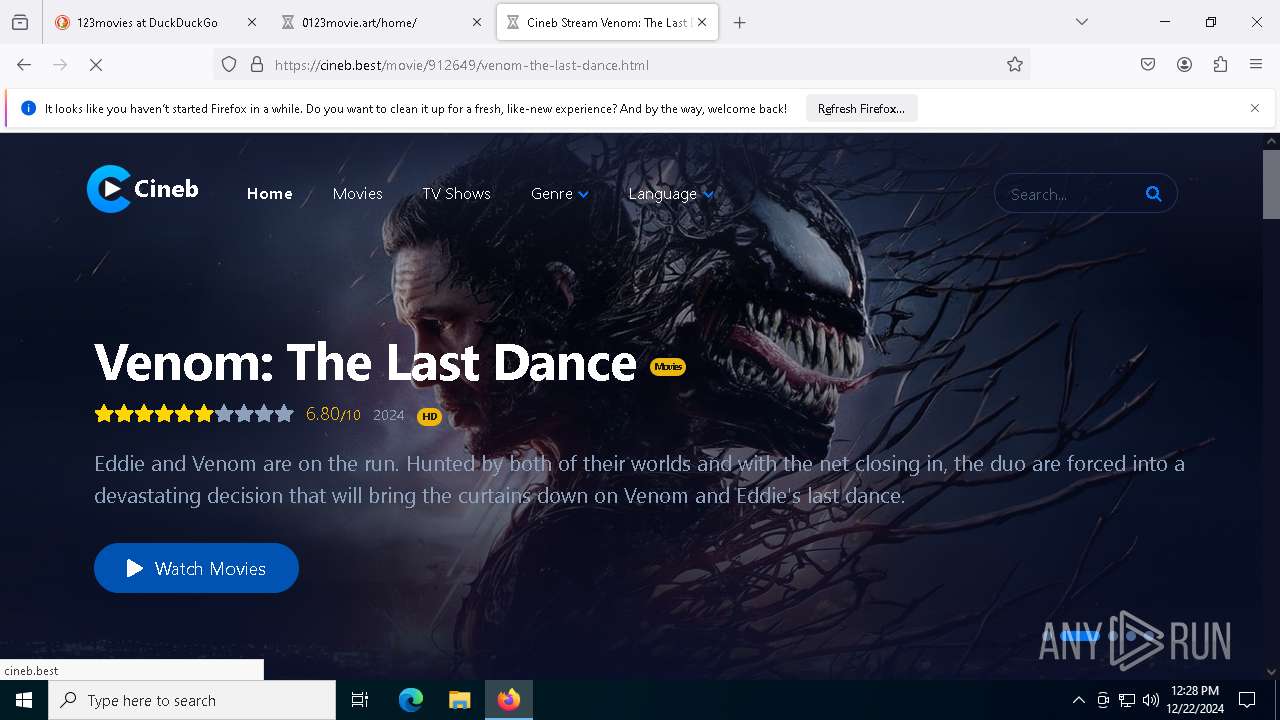Open network settings in the tray

(1127, 700)
